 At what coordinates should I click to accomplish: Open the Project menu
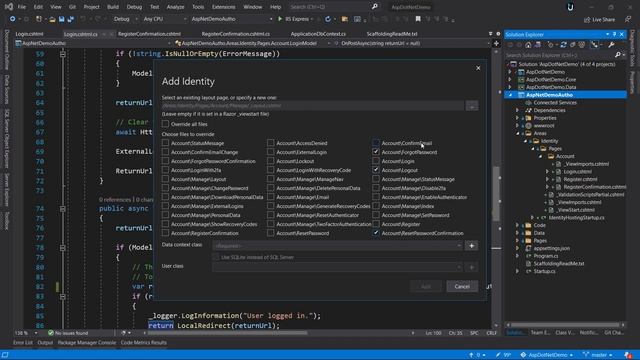tap(91, 7)
